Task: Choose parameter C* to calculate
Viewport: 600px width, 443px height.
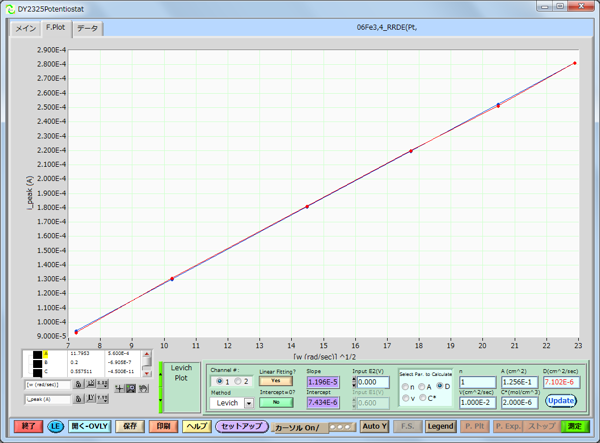Action: [423, 398]
